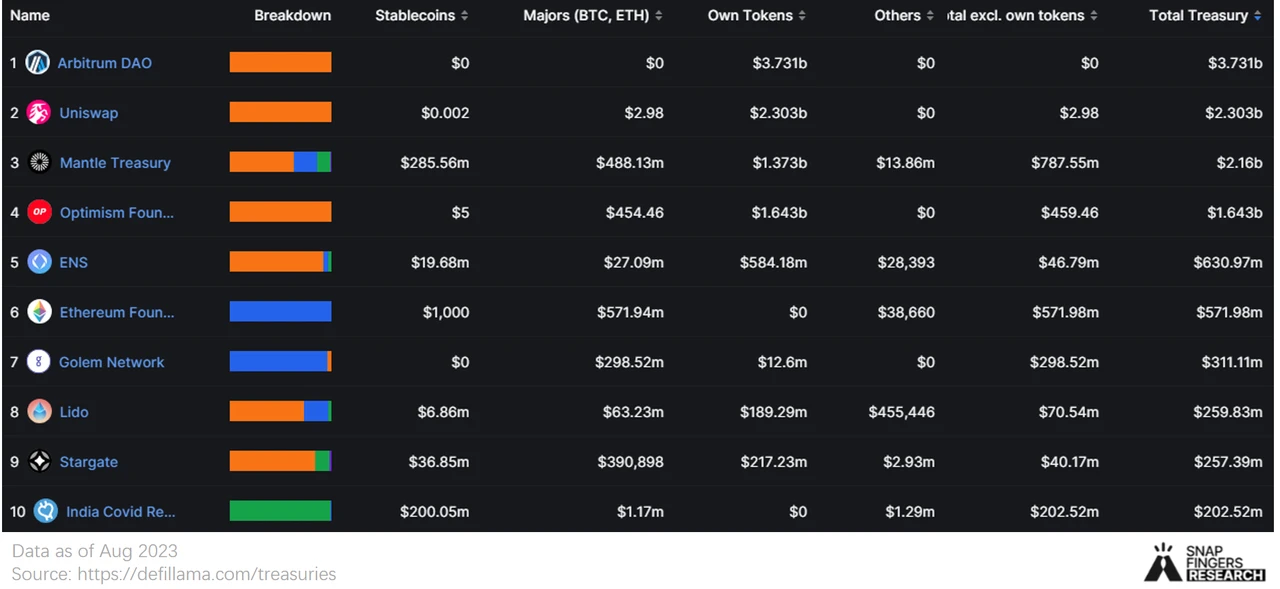Viewport: 1280px width, 589px height.
Task: Sort by Own Tokens column header
Action: click(x=756, y=16)
